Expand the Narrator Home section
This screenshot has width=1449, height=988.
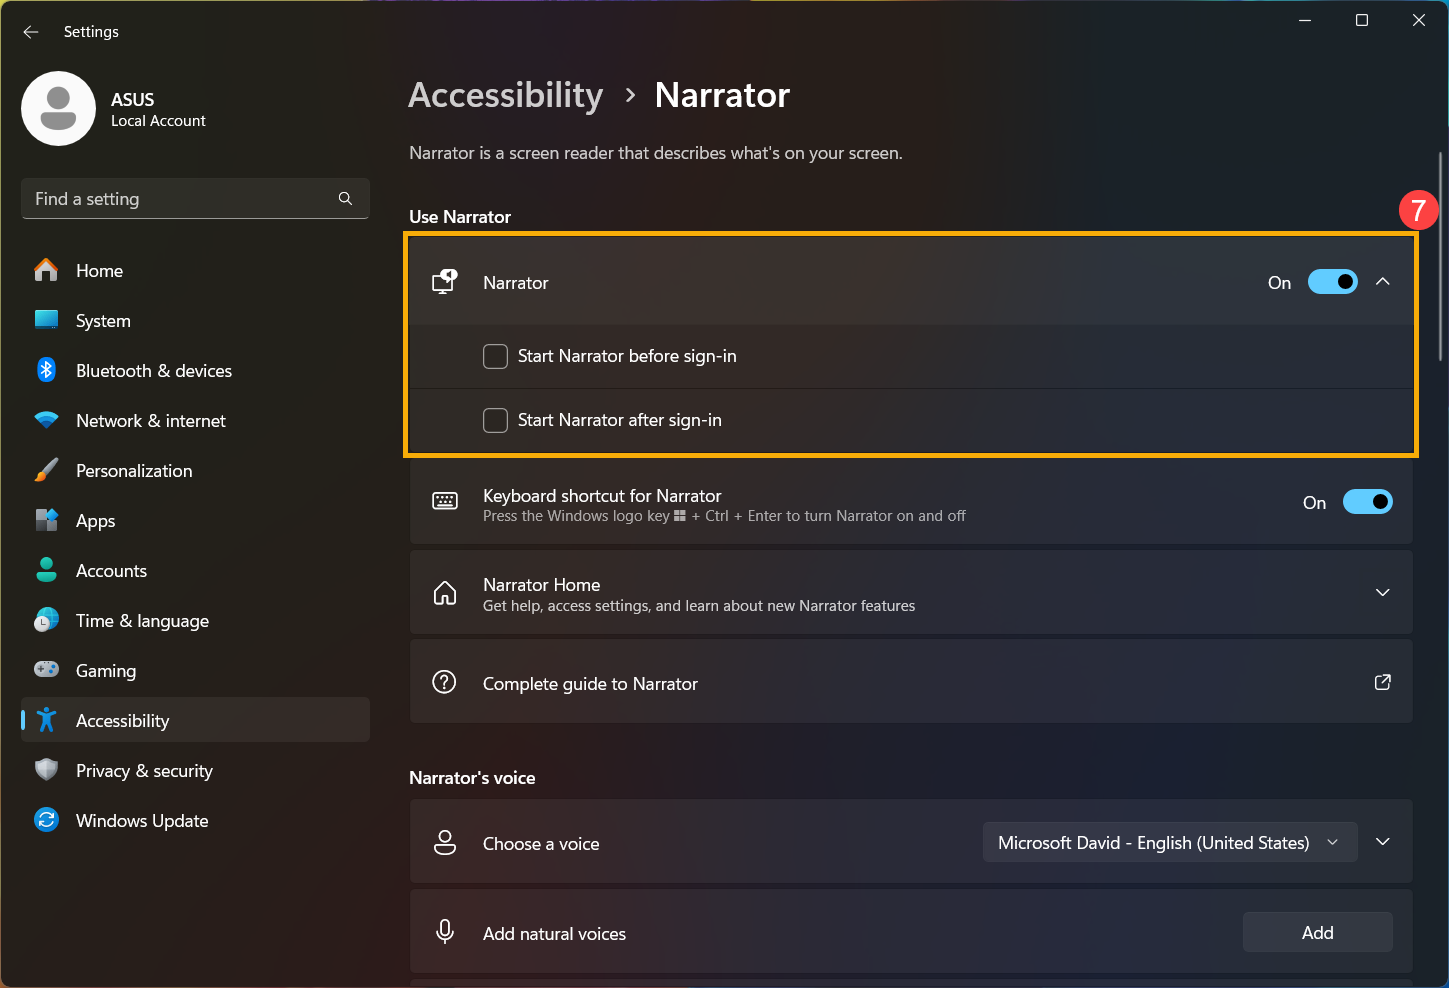1383,593
